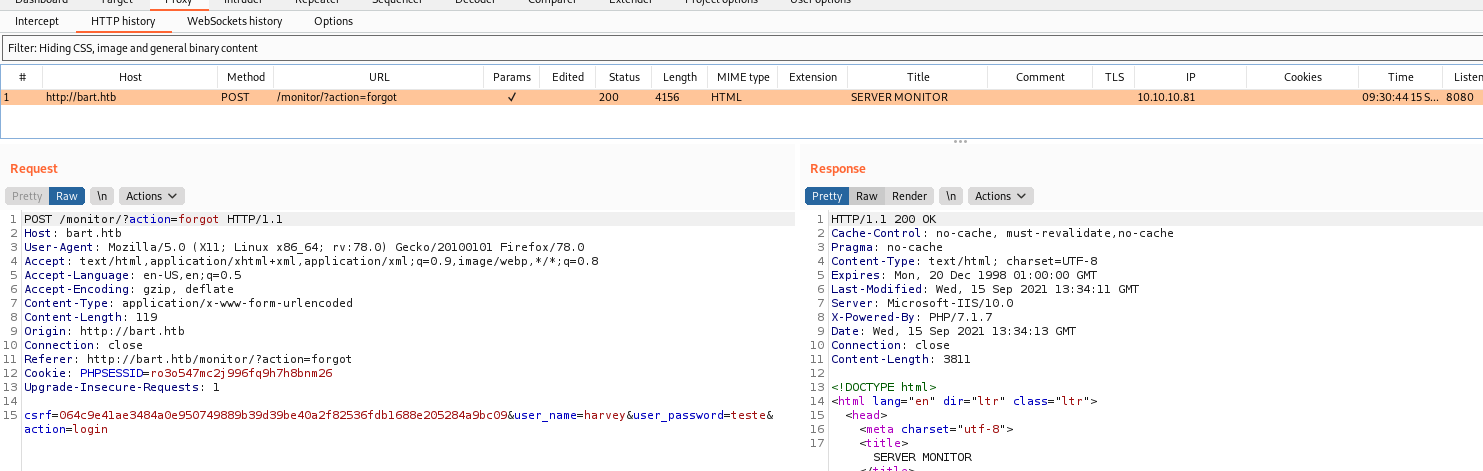Switch Request view to Raw

point(67,196)
